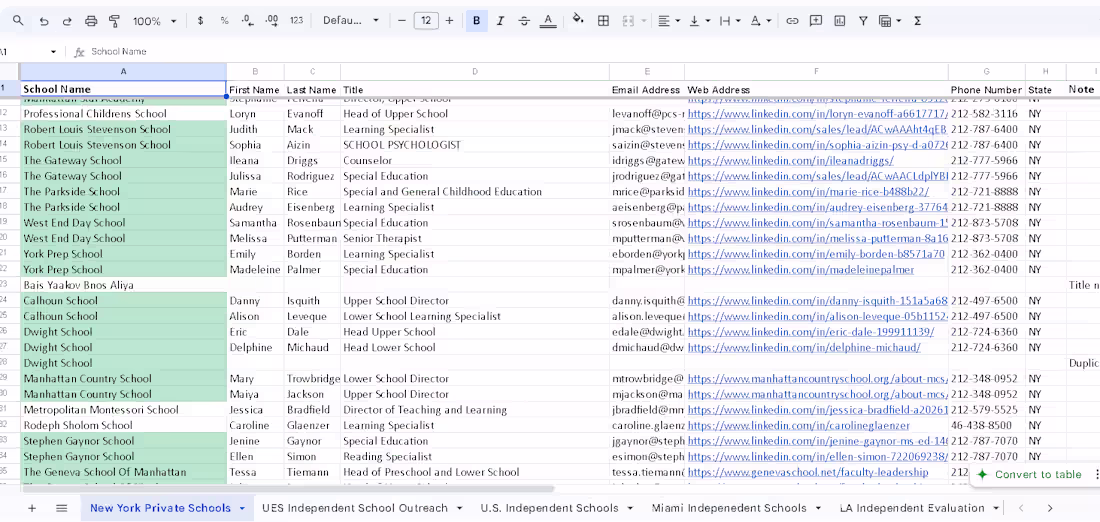Open the search menus magnifier icon
This screenshot has width=1100, height=522.
click(18, 21)
